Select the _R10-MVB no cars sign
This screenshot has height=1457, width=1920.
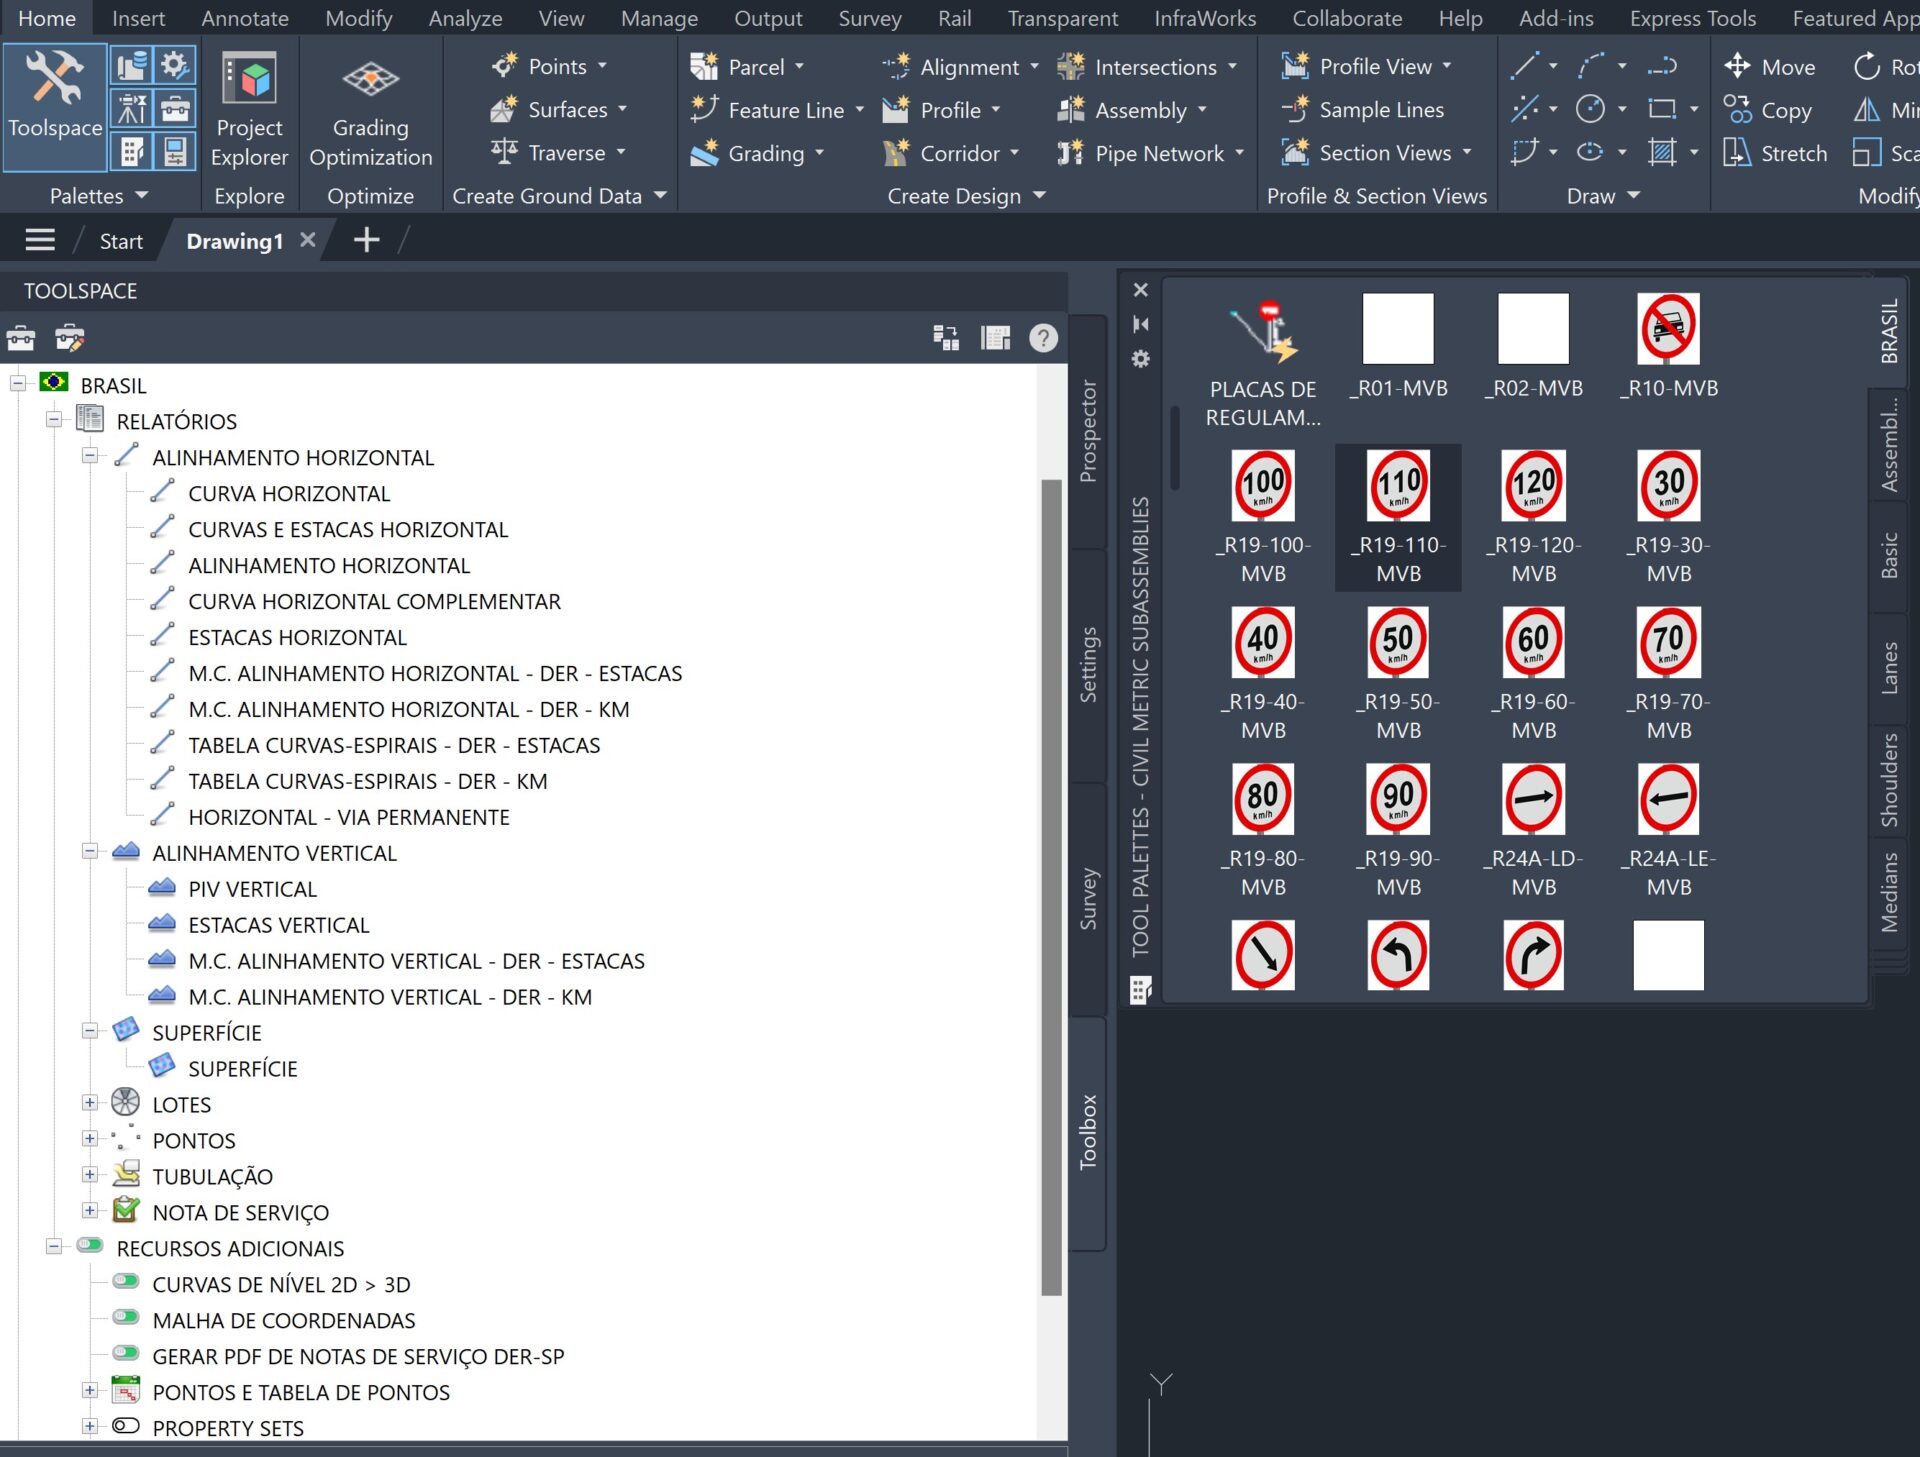tap(1668, 330)
